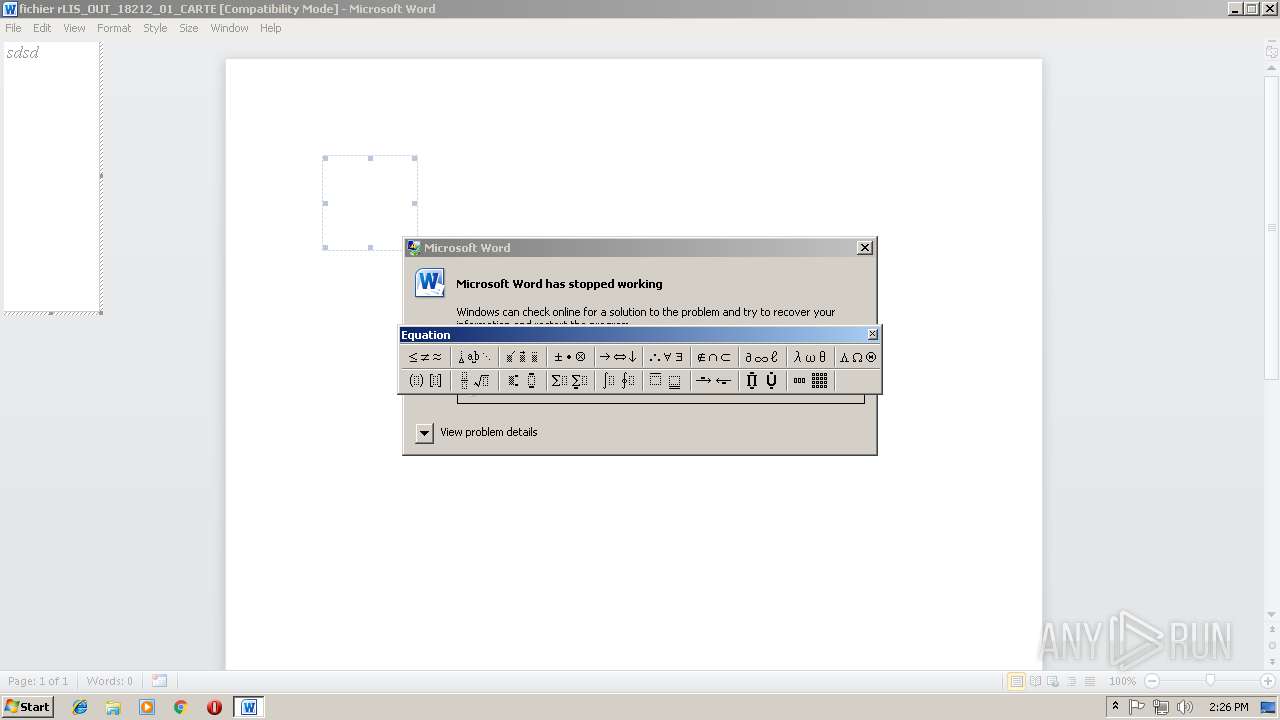The height and width of the screenshot is (720, 1280).
Task: Click the empty equation object box in the document
Action: point(370,203)
